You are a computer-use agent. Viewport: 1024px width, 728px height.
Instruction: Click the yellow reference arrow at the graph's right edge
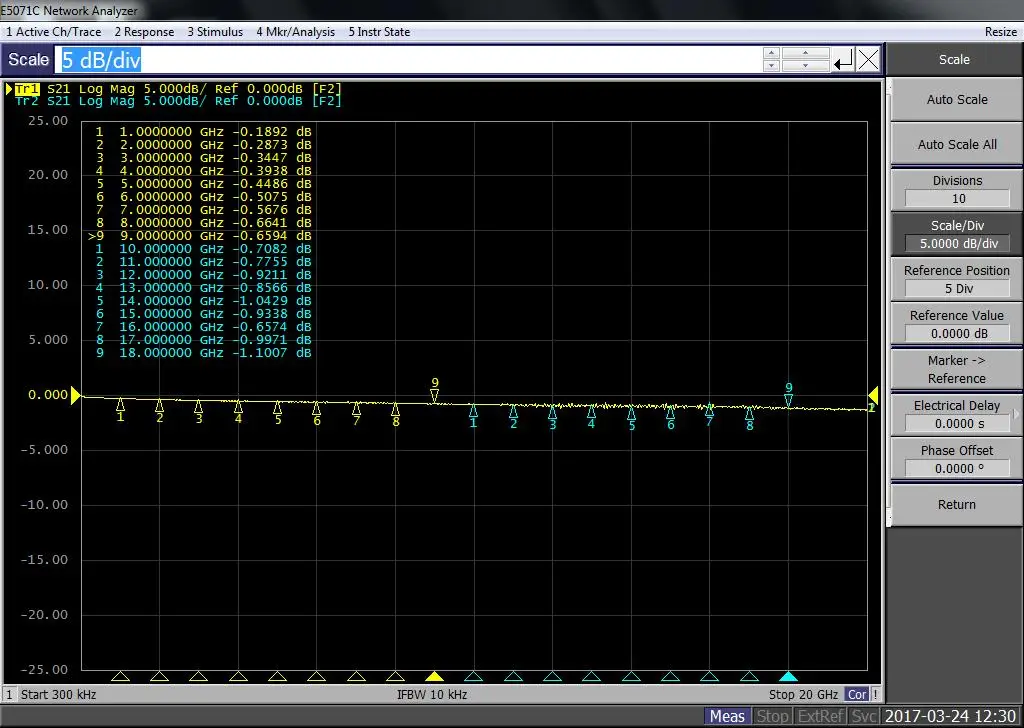873,396
